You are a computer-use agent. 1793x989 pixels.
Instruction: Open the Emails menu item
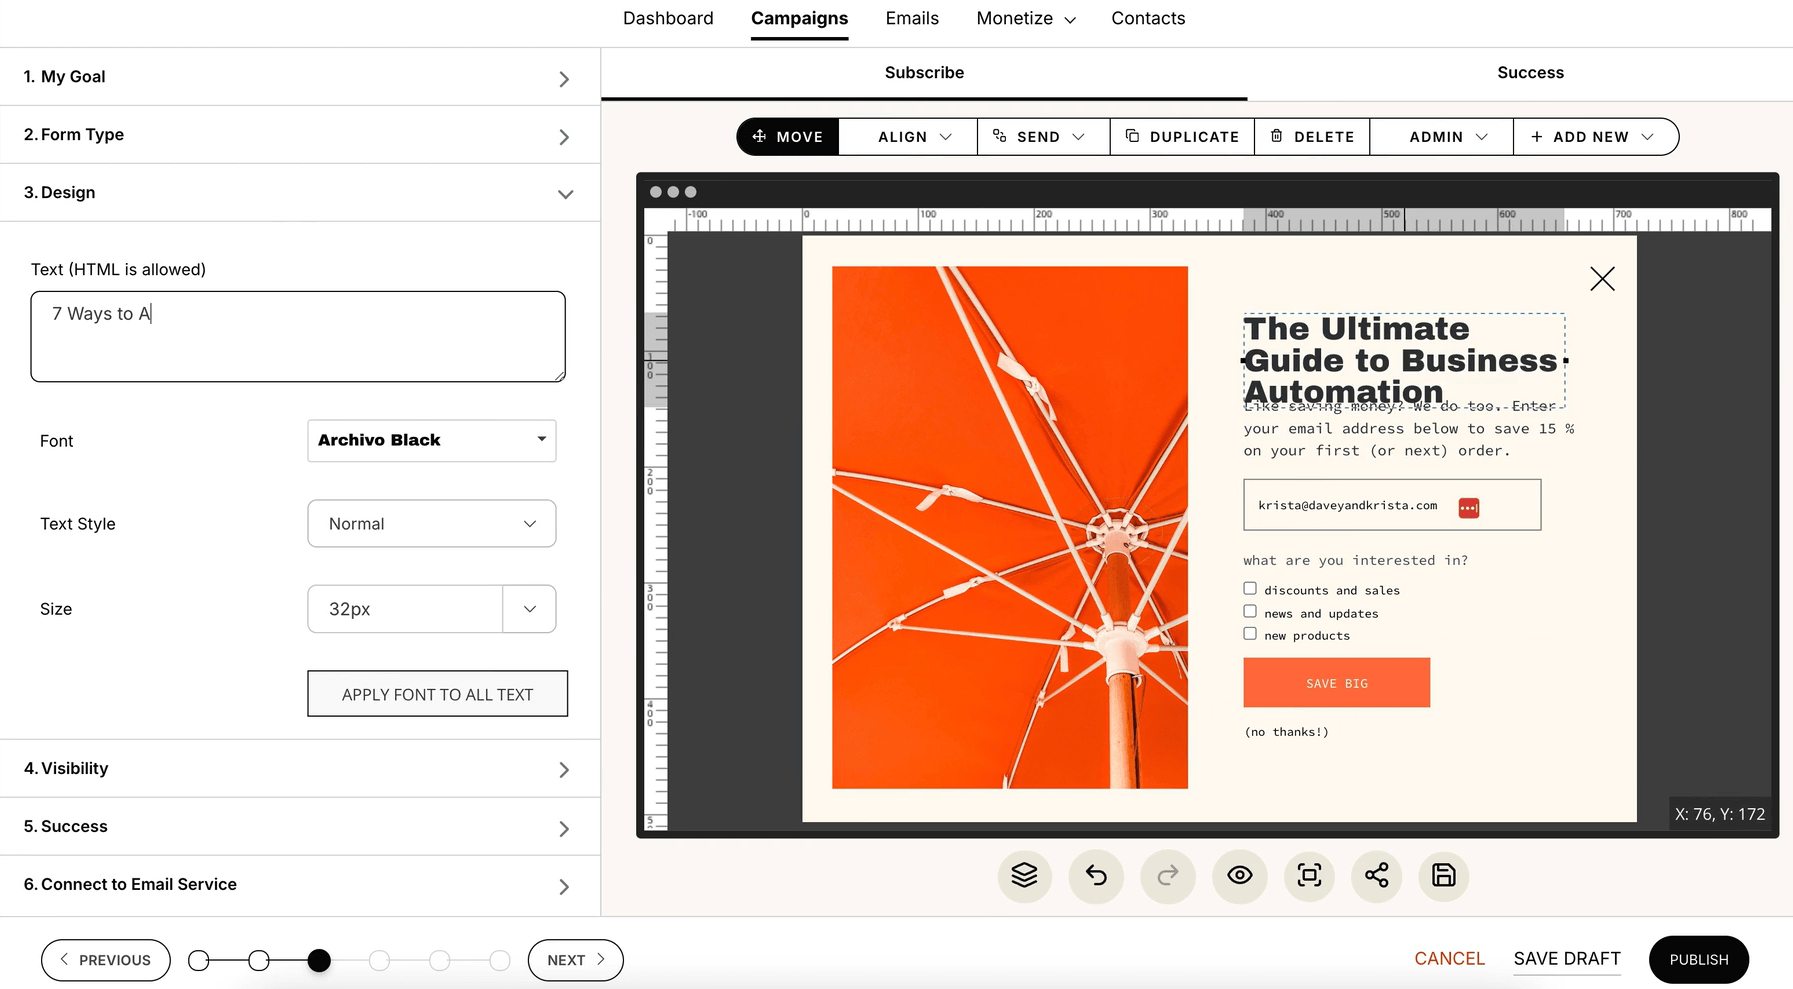coord(911,19)
